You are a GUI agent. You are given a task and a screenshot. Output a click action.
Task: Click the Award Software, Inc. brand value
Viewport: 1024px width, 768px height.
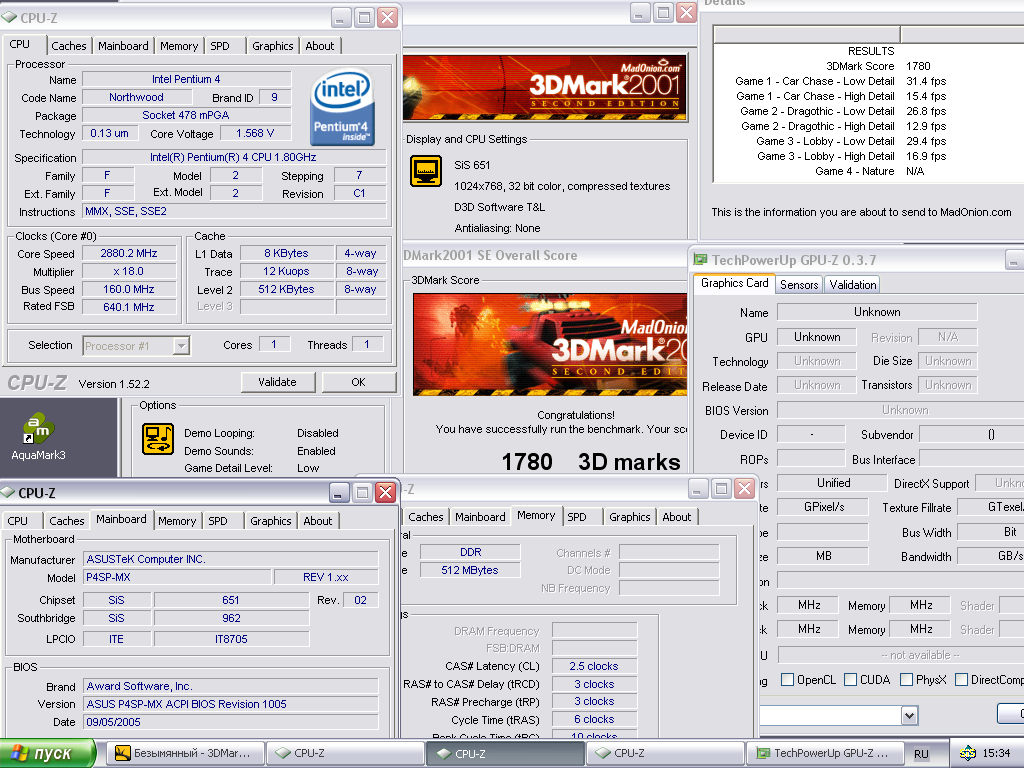pos(231,686)
